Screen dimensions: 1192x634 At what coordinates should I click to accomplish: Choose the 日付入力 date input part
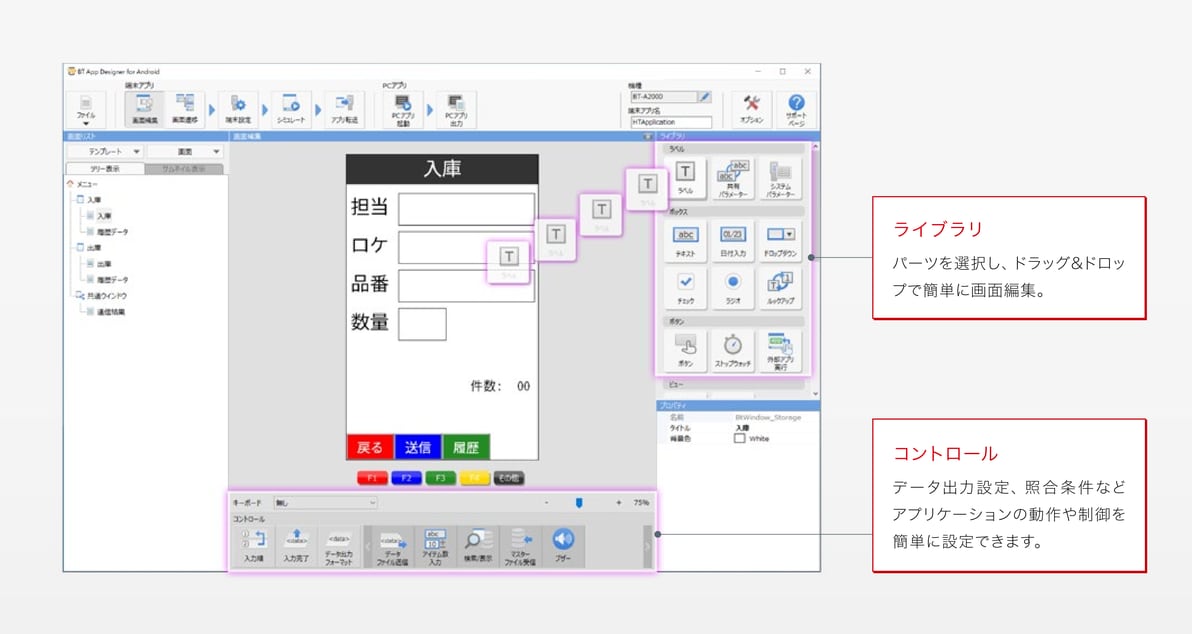(x=733, y=241)
